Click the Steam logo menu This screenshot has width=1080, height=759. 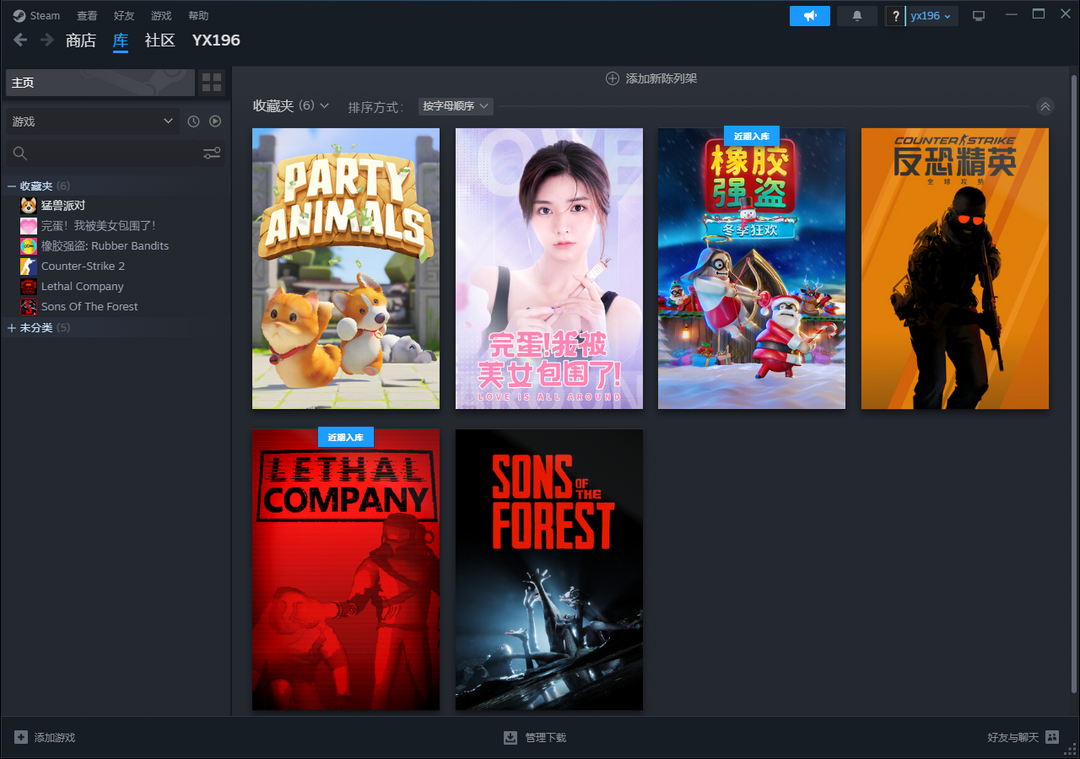(x=19, y=16)
